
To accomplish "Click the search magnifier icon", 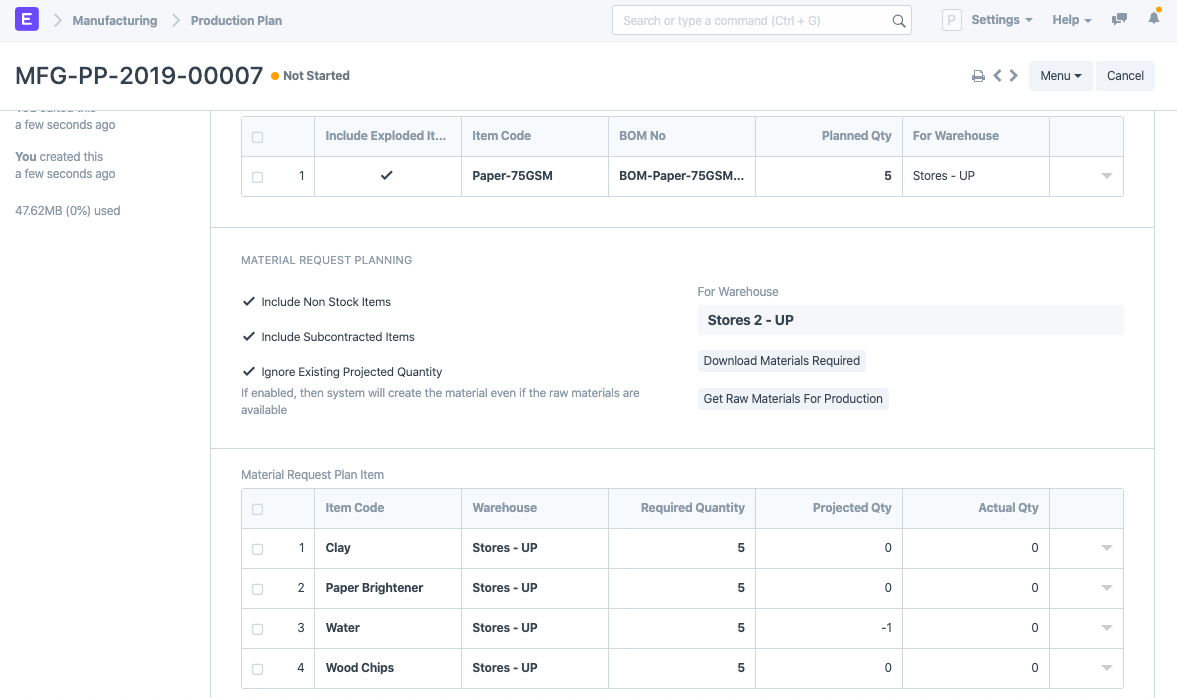I will 898,21.
